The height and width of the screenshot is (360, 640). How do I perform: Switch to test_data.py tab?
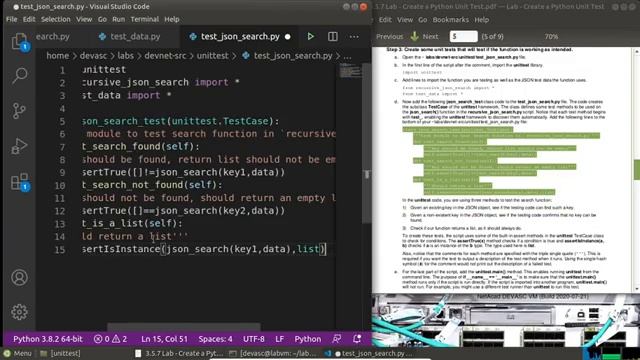click(x=130, y=37)
